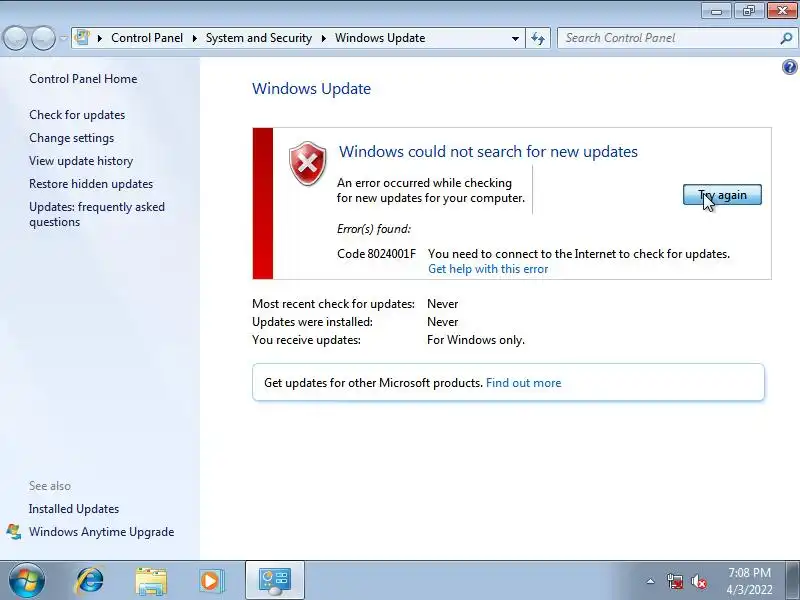Image resolution: width=800 pixels, height=600 pixels.
Task: Launch Windows Media Player from taskbar
Action: coord(210,581)
